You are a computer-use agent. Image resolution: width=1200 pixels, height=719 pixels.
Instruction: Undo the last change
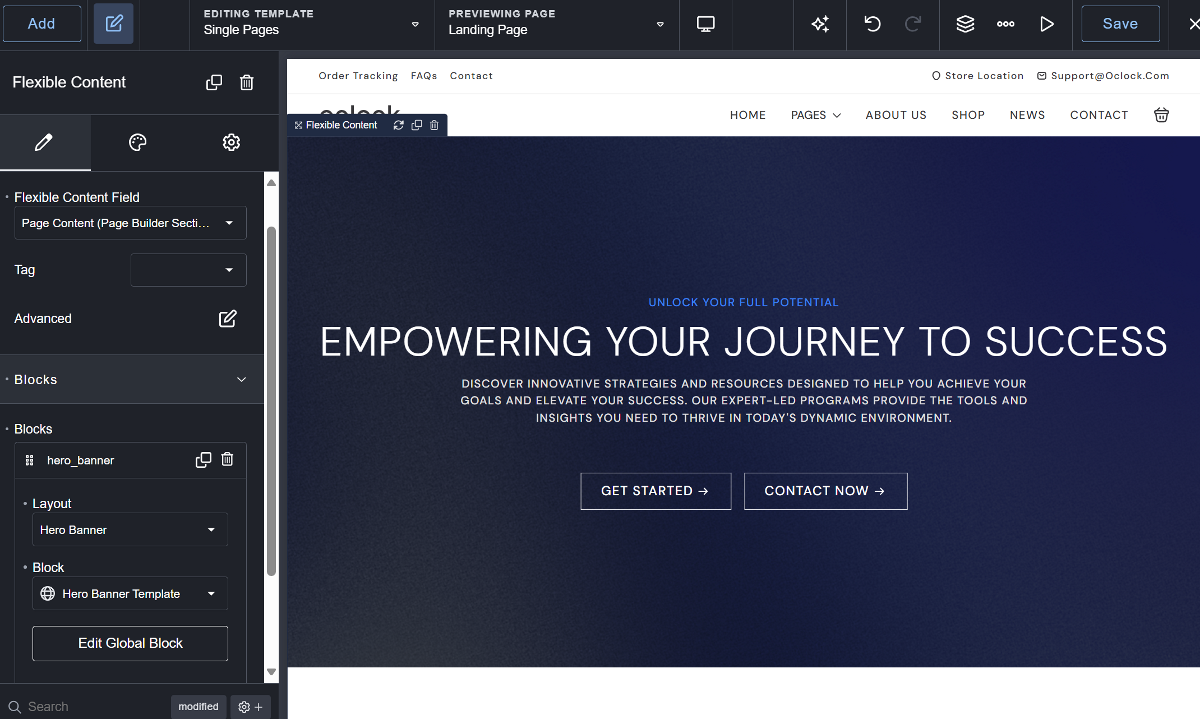point(872,24)
